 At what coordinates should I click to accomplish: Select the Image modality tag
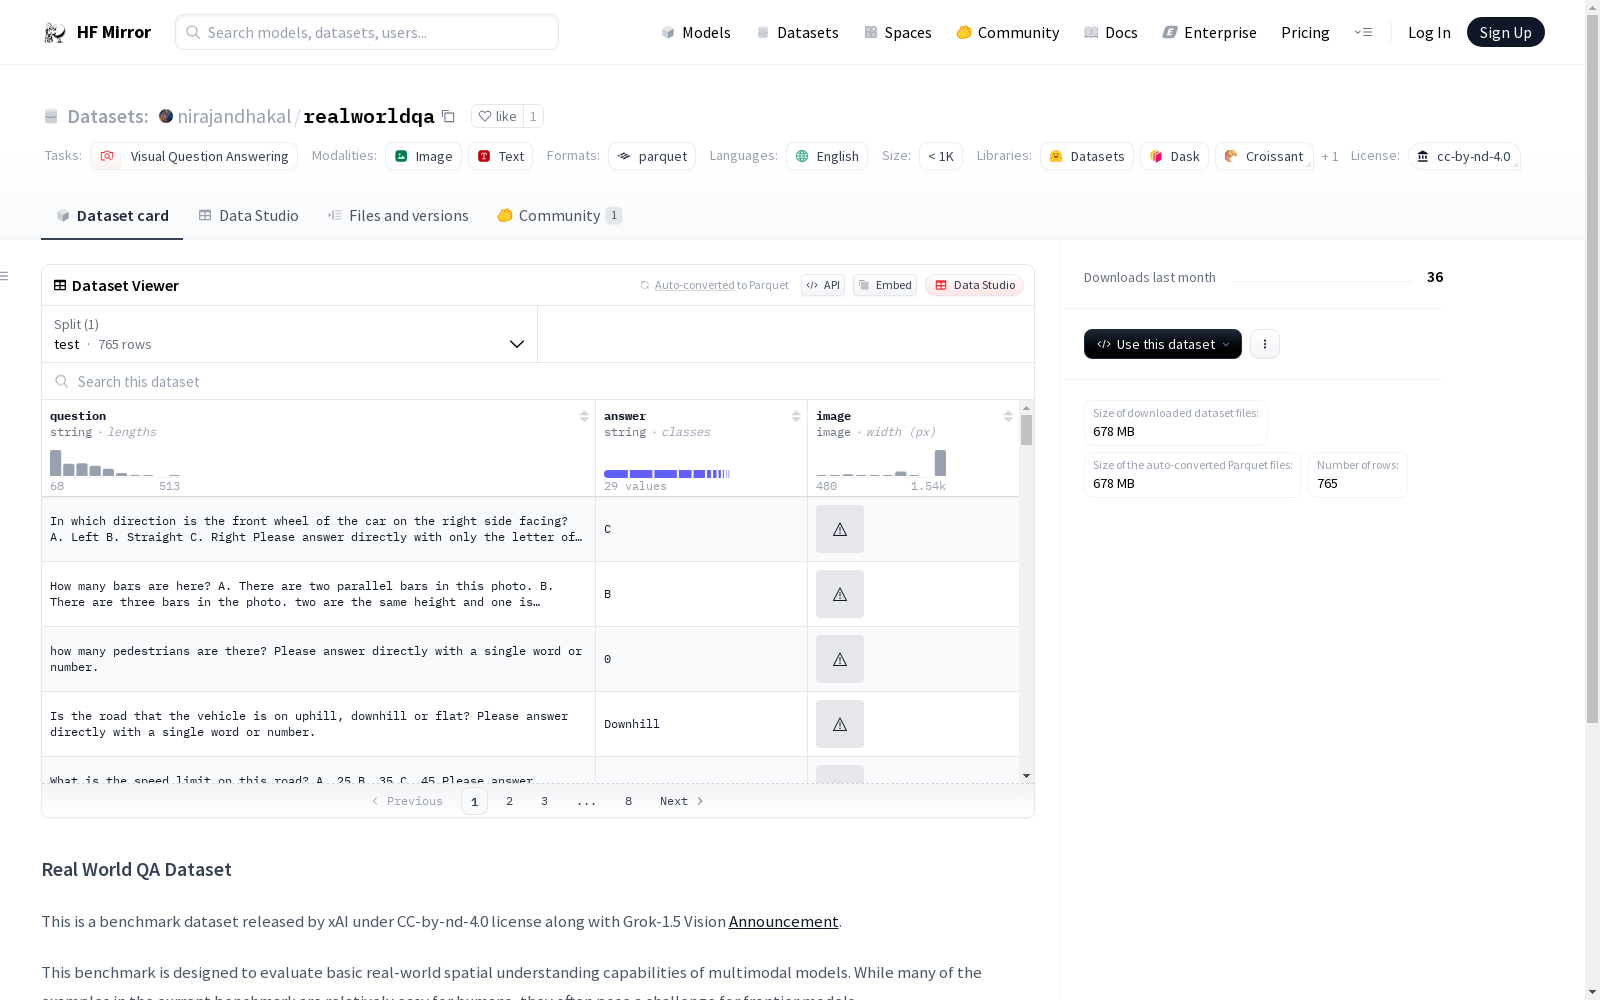(423, 156)
